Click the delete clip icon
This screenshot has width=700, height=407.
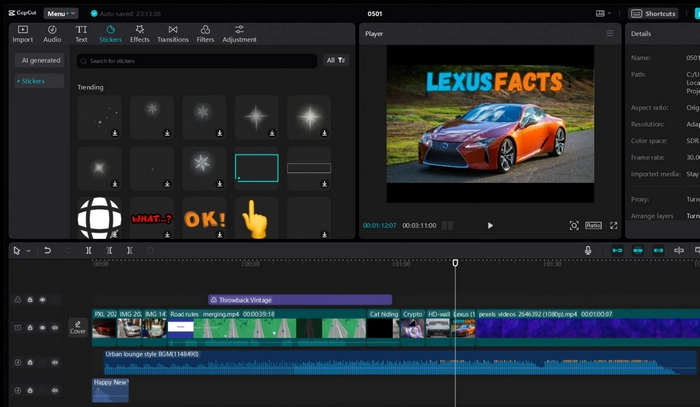pos(150,251)
